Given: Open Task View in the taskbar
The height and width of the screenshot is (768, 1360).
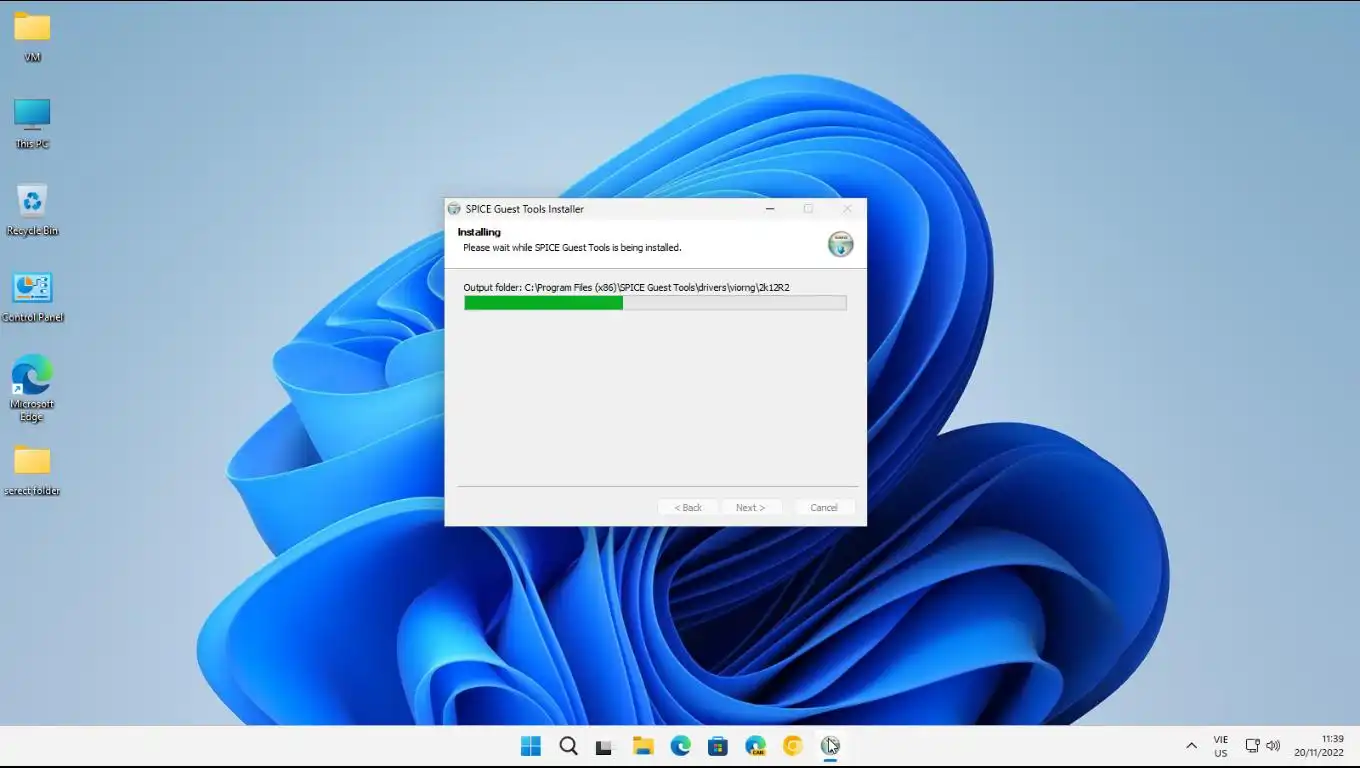Looking at the screenshot, I should click(604, 746).
